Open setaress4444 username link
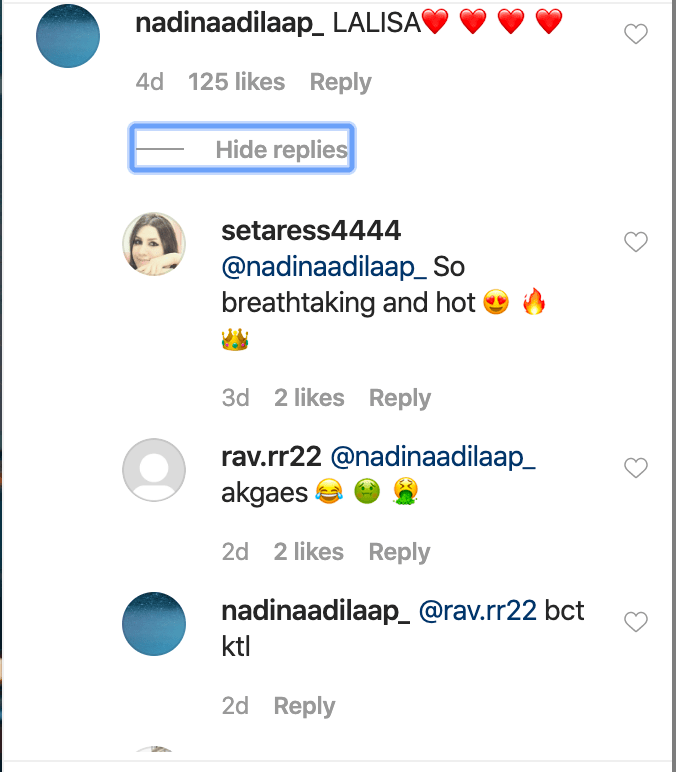676x772 pixels. [311, 231]
